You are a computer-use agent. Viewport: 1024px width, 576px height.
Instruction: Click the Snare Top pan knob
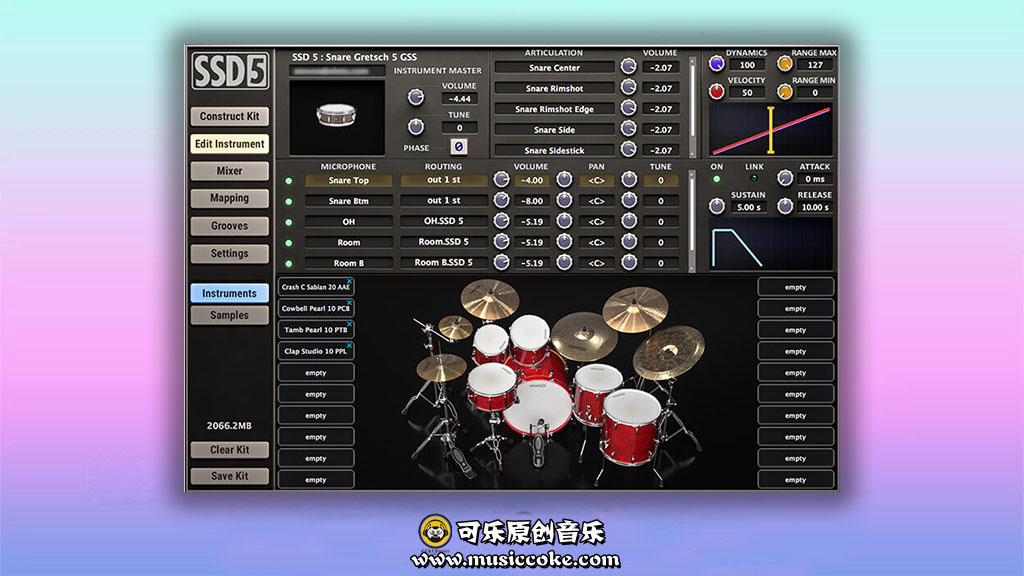click(564, 180)
